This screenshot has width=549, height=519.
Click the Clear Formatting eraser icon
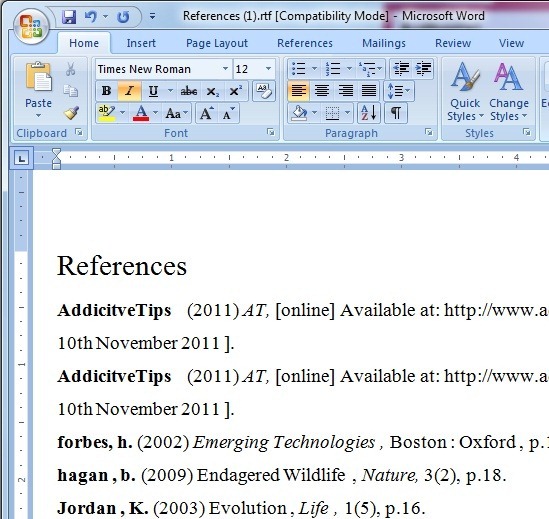coord(264,91)
